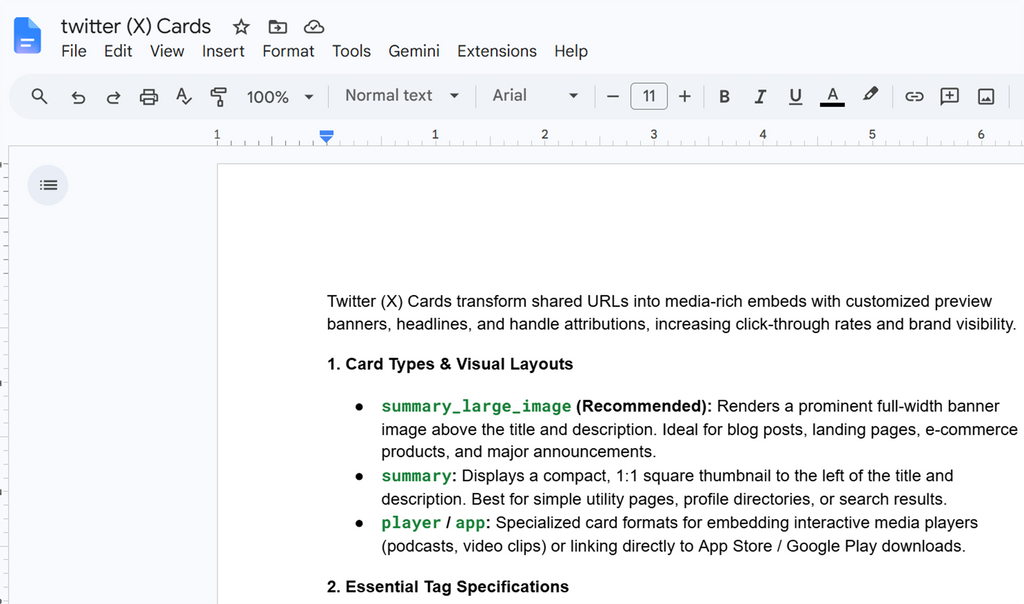Open the View menu

point(167,51)
